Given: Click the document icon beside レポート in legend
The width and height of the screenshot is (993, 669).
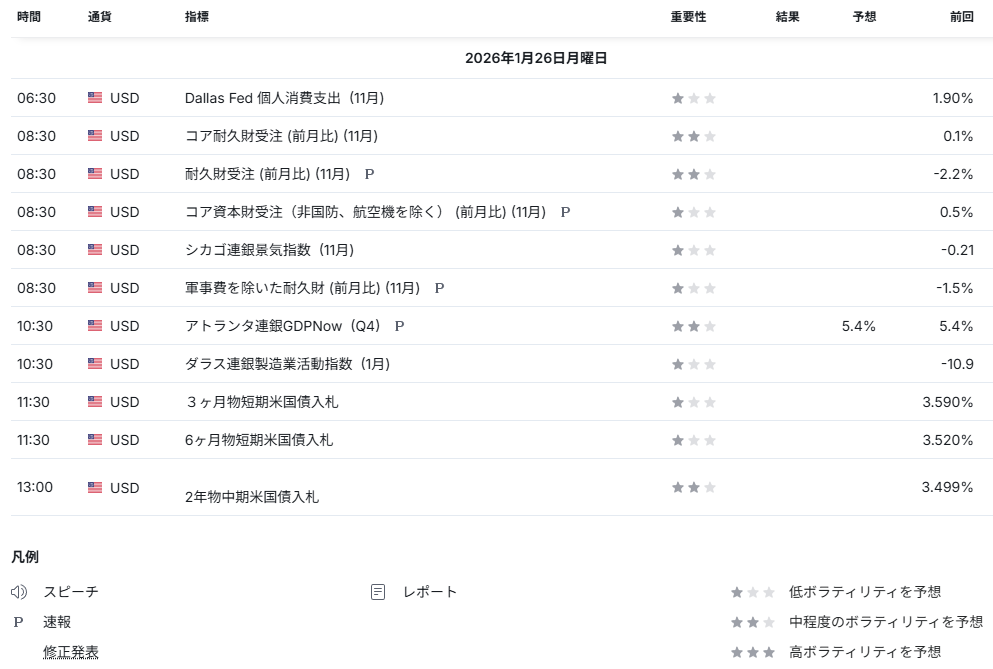Looking at the screenshot, I should point(378,592).
